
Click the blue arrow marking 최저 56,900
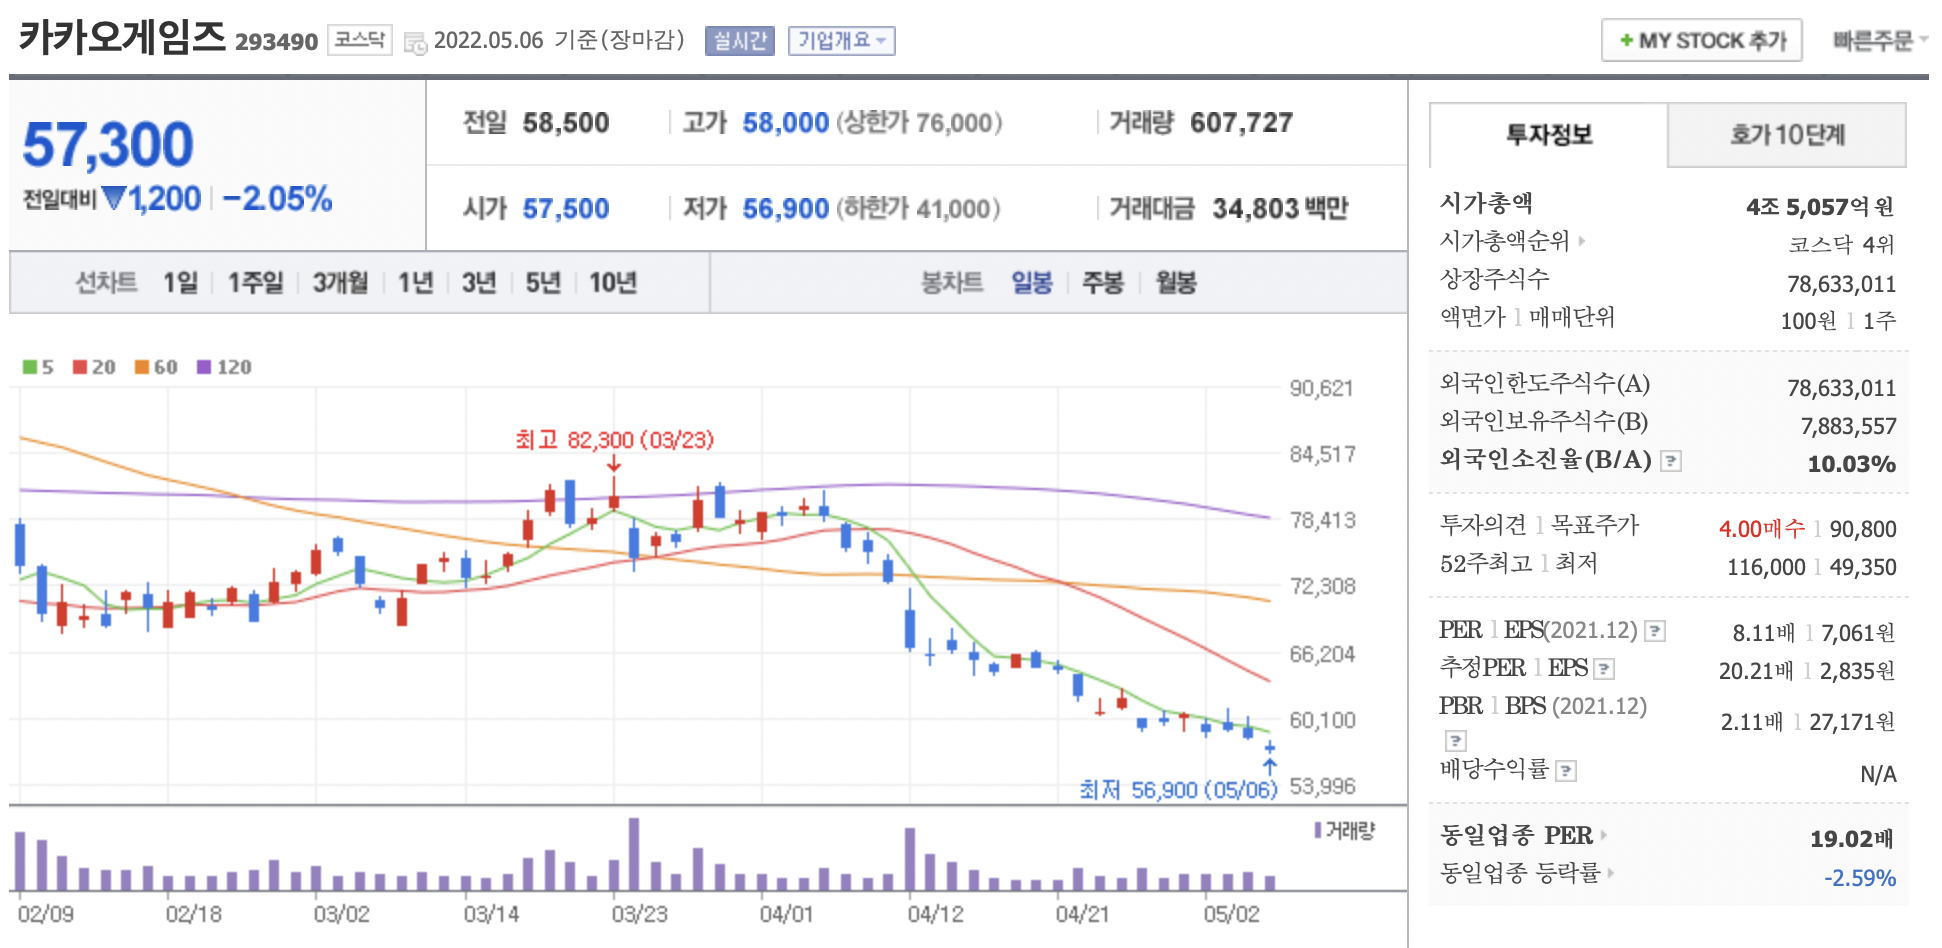coord(1270,767)
